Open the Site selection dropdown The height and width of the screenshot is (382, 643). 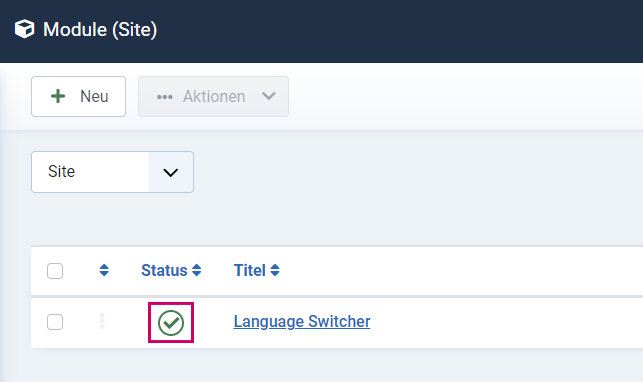pos(112,172)
